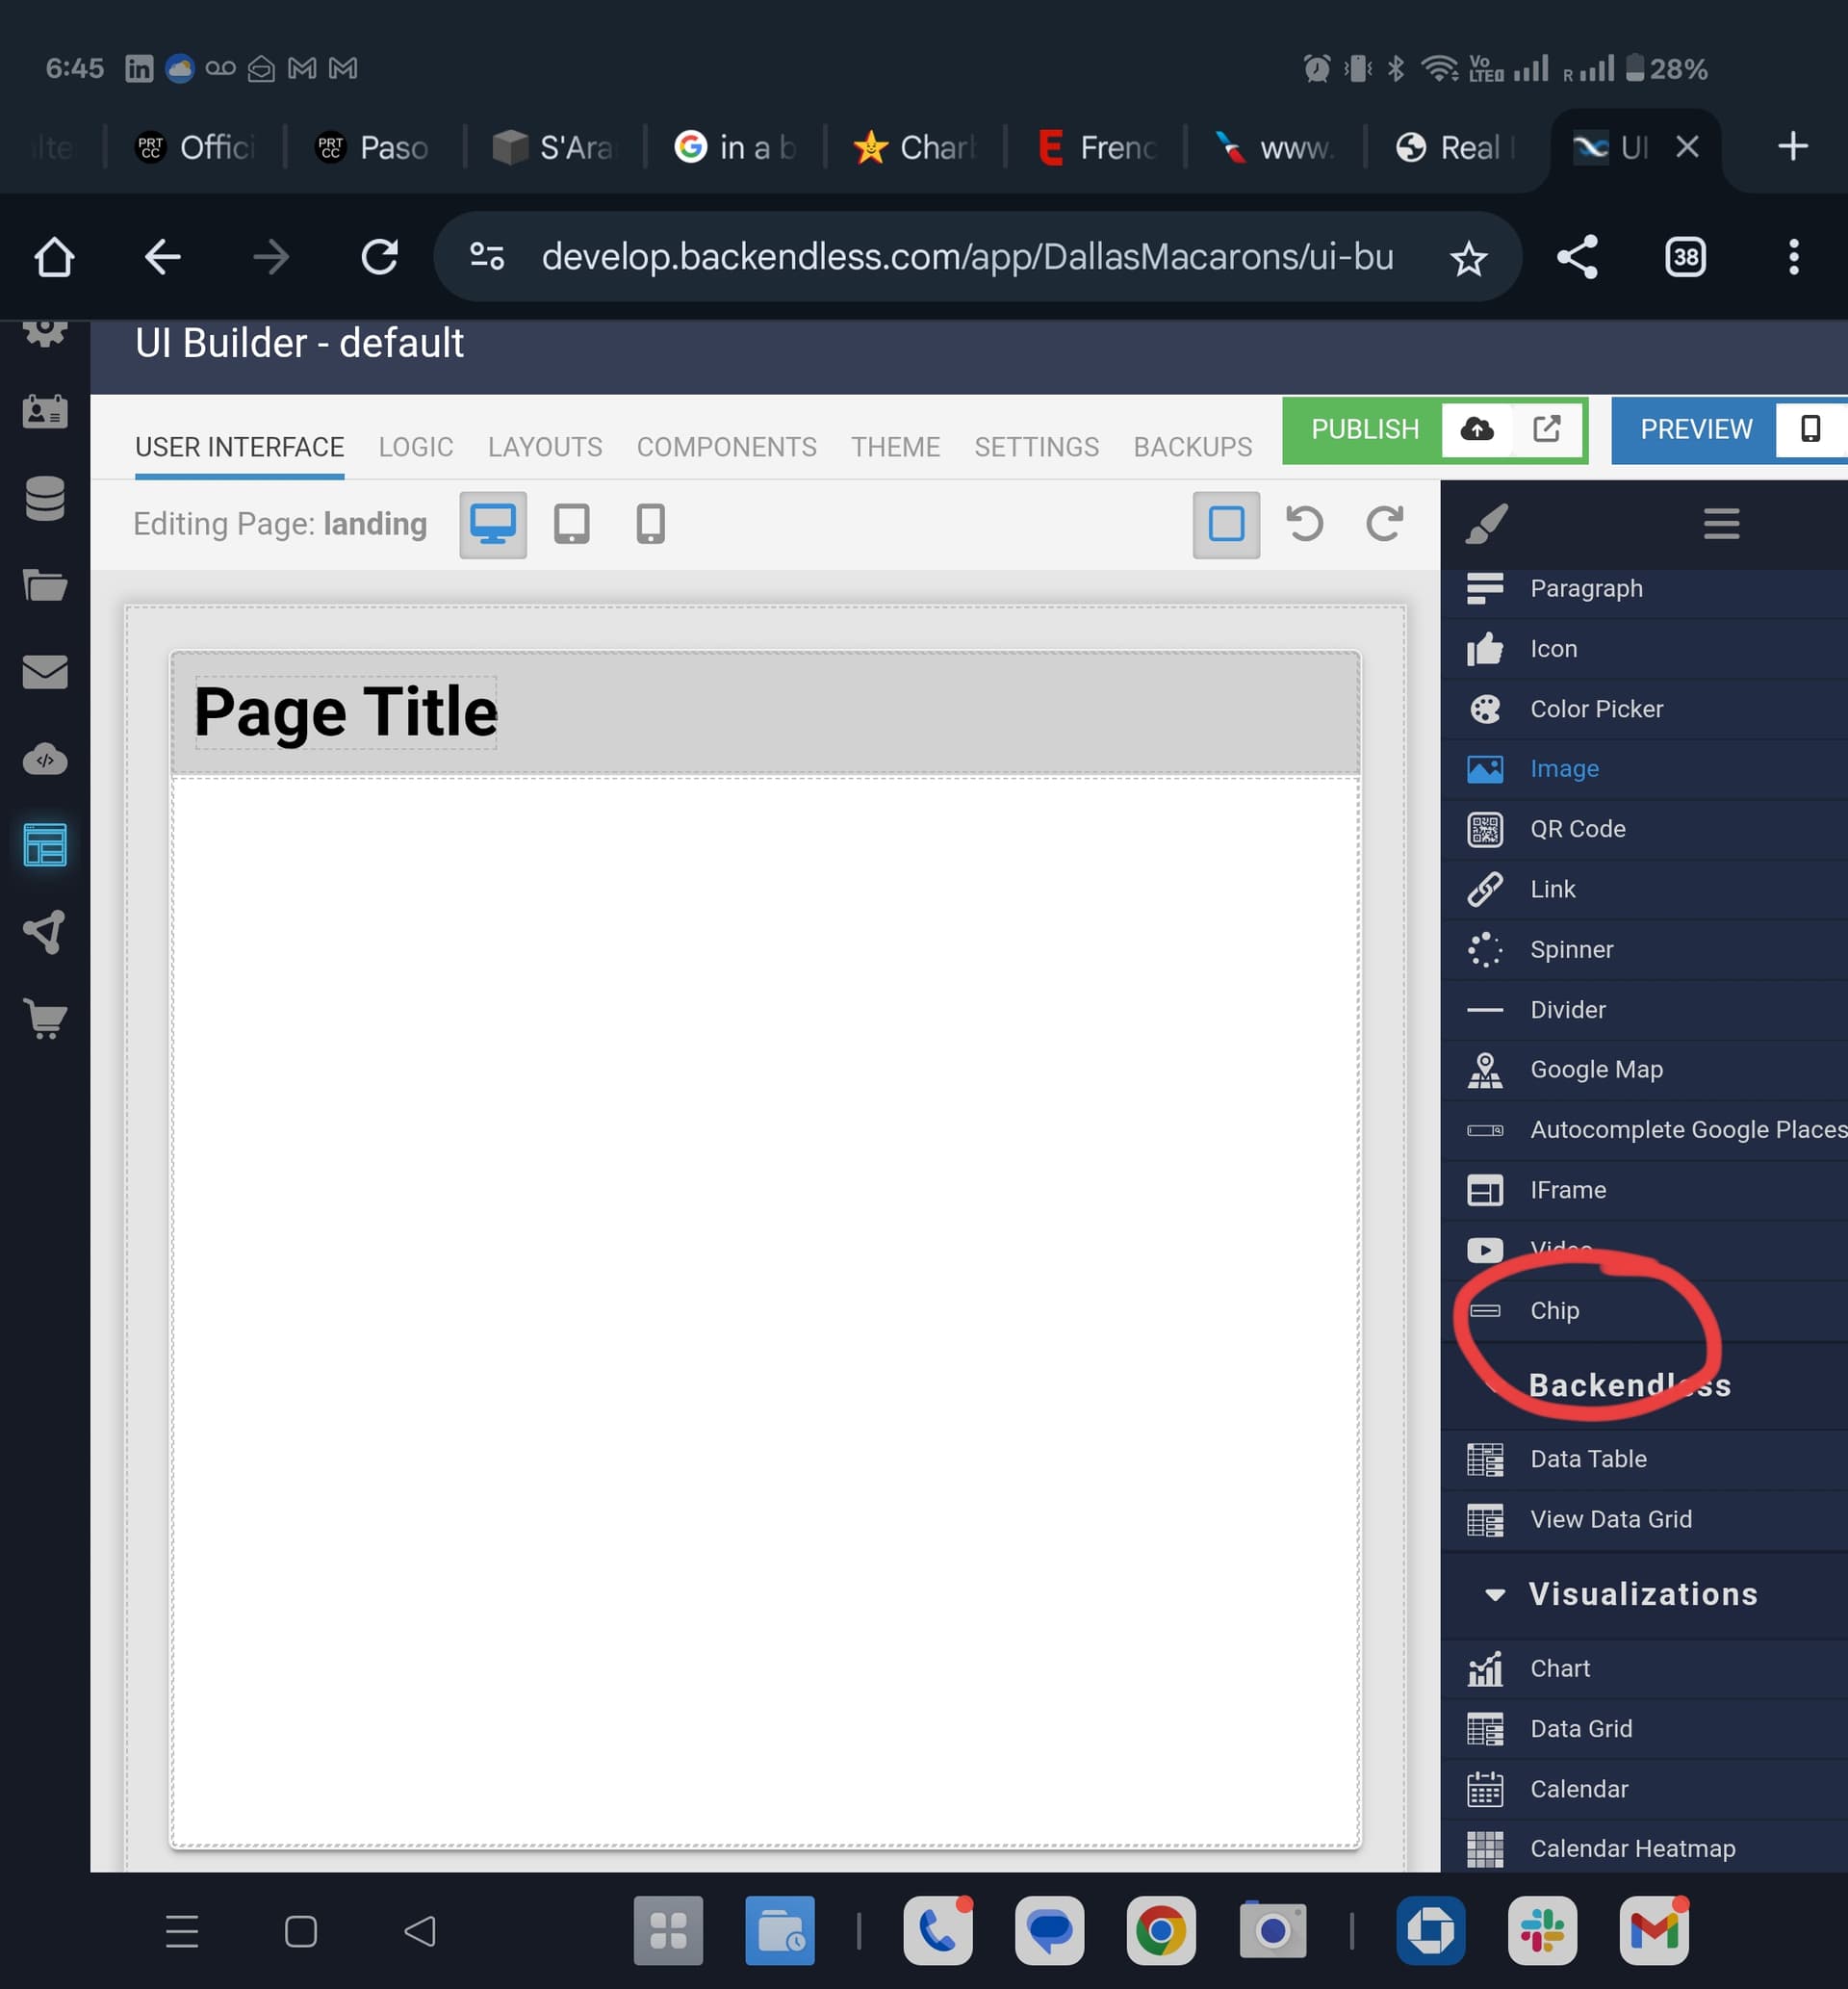Select the Spinner component

coord(1644,949)
